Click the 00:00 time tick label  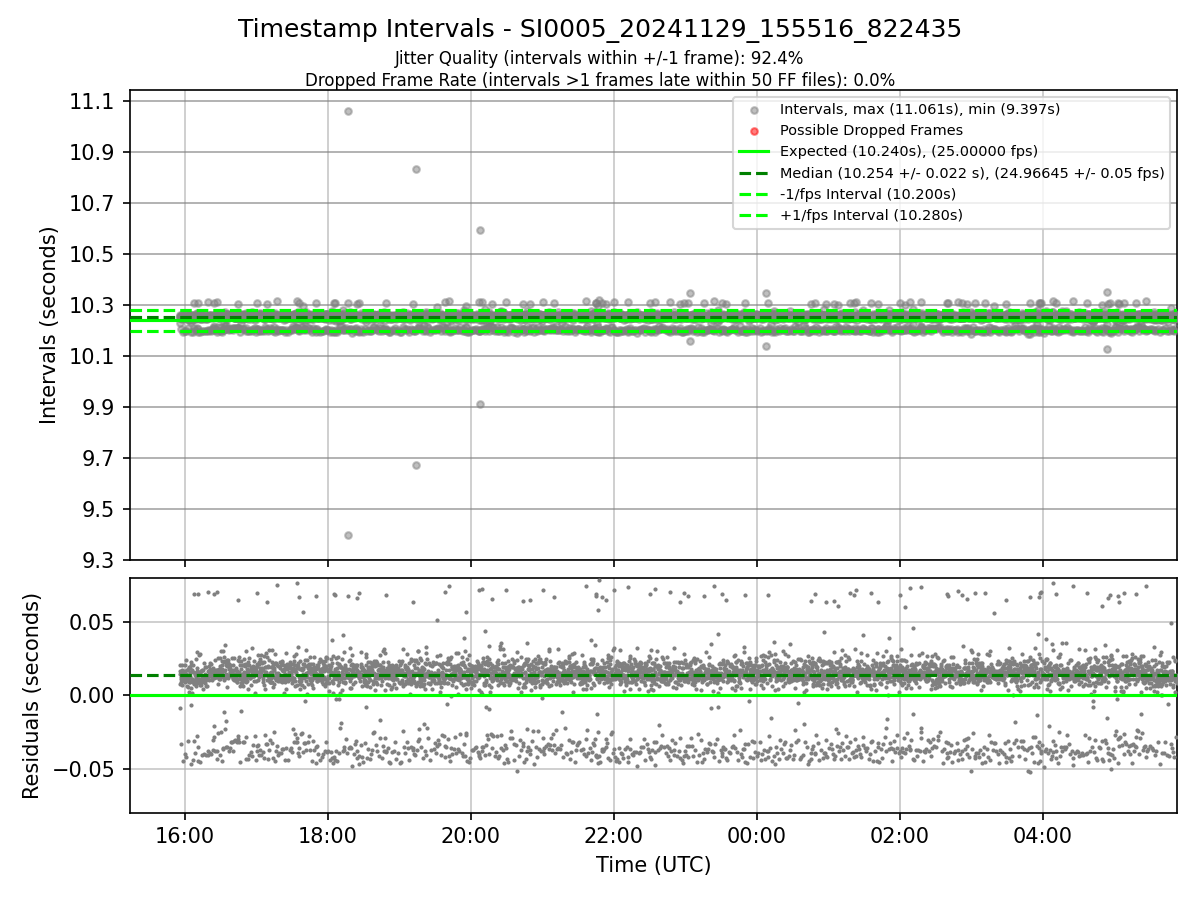pos(756,834)
